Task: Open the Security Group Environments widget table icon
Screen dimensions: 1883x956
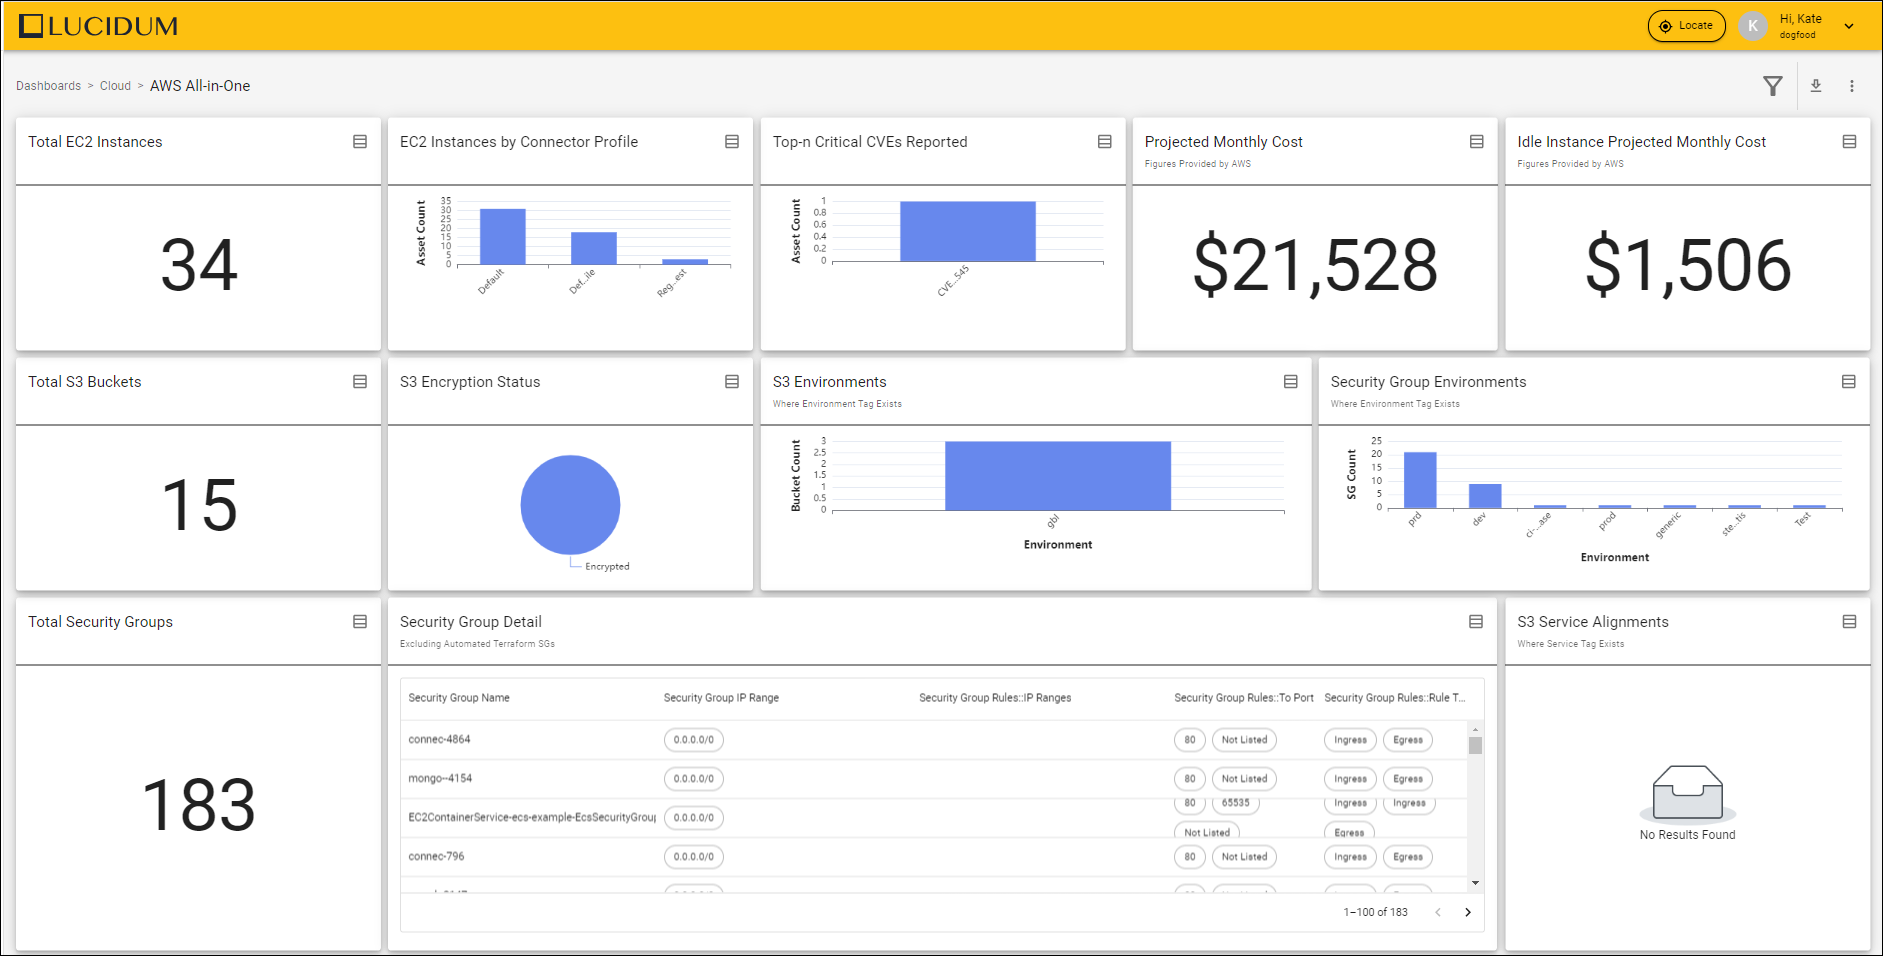Action: click(x=1848, y=381)
